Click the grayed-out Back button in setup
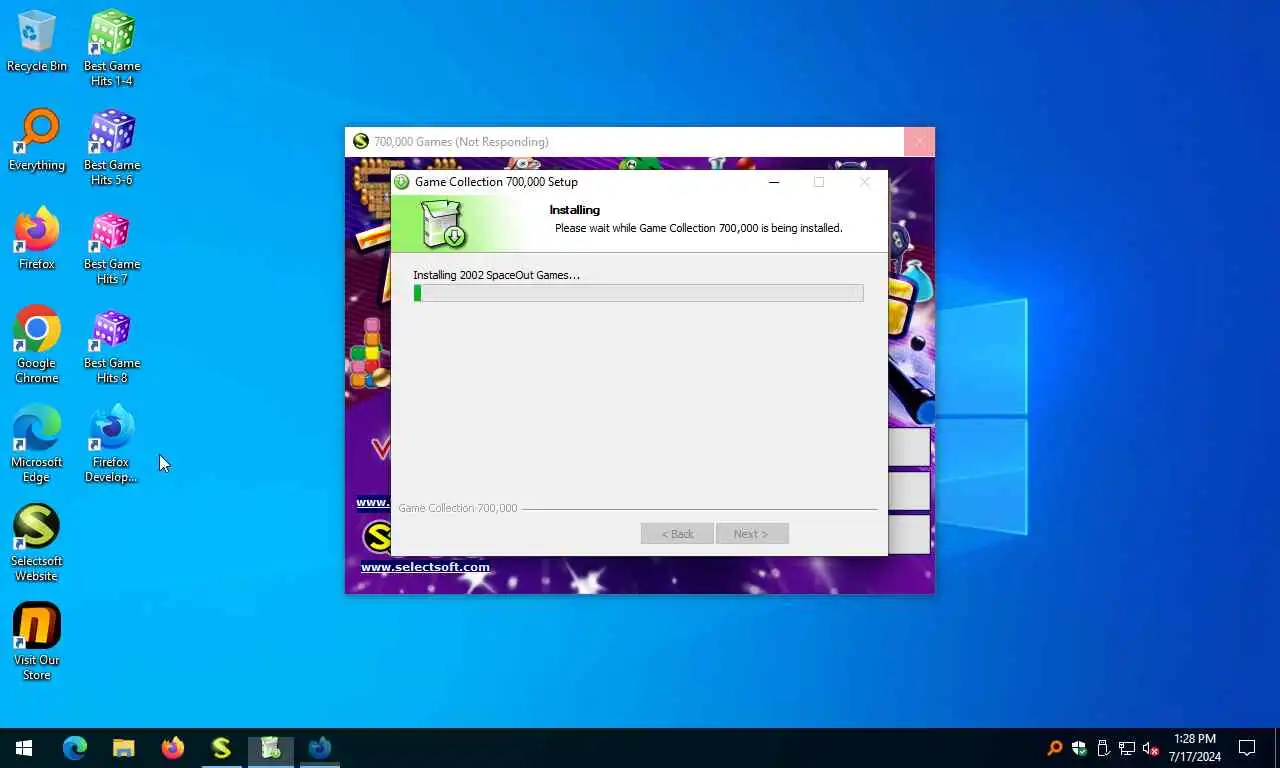This screenshot has height=768, width=1280. 677,534
